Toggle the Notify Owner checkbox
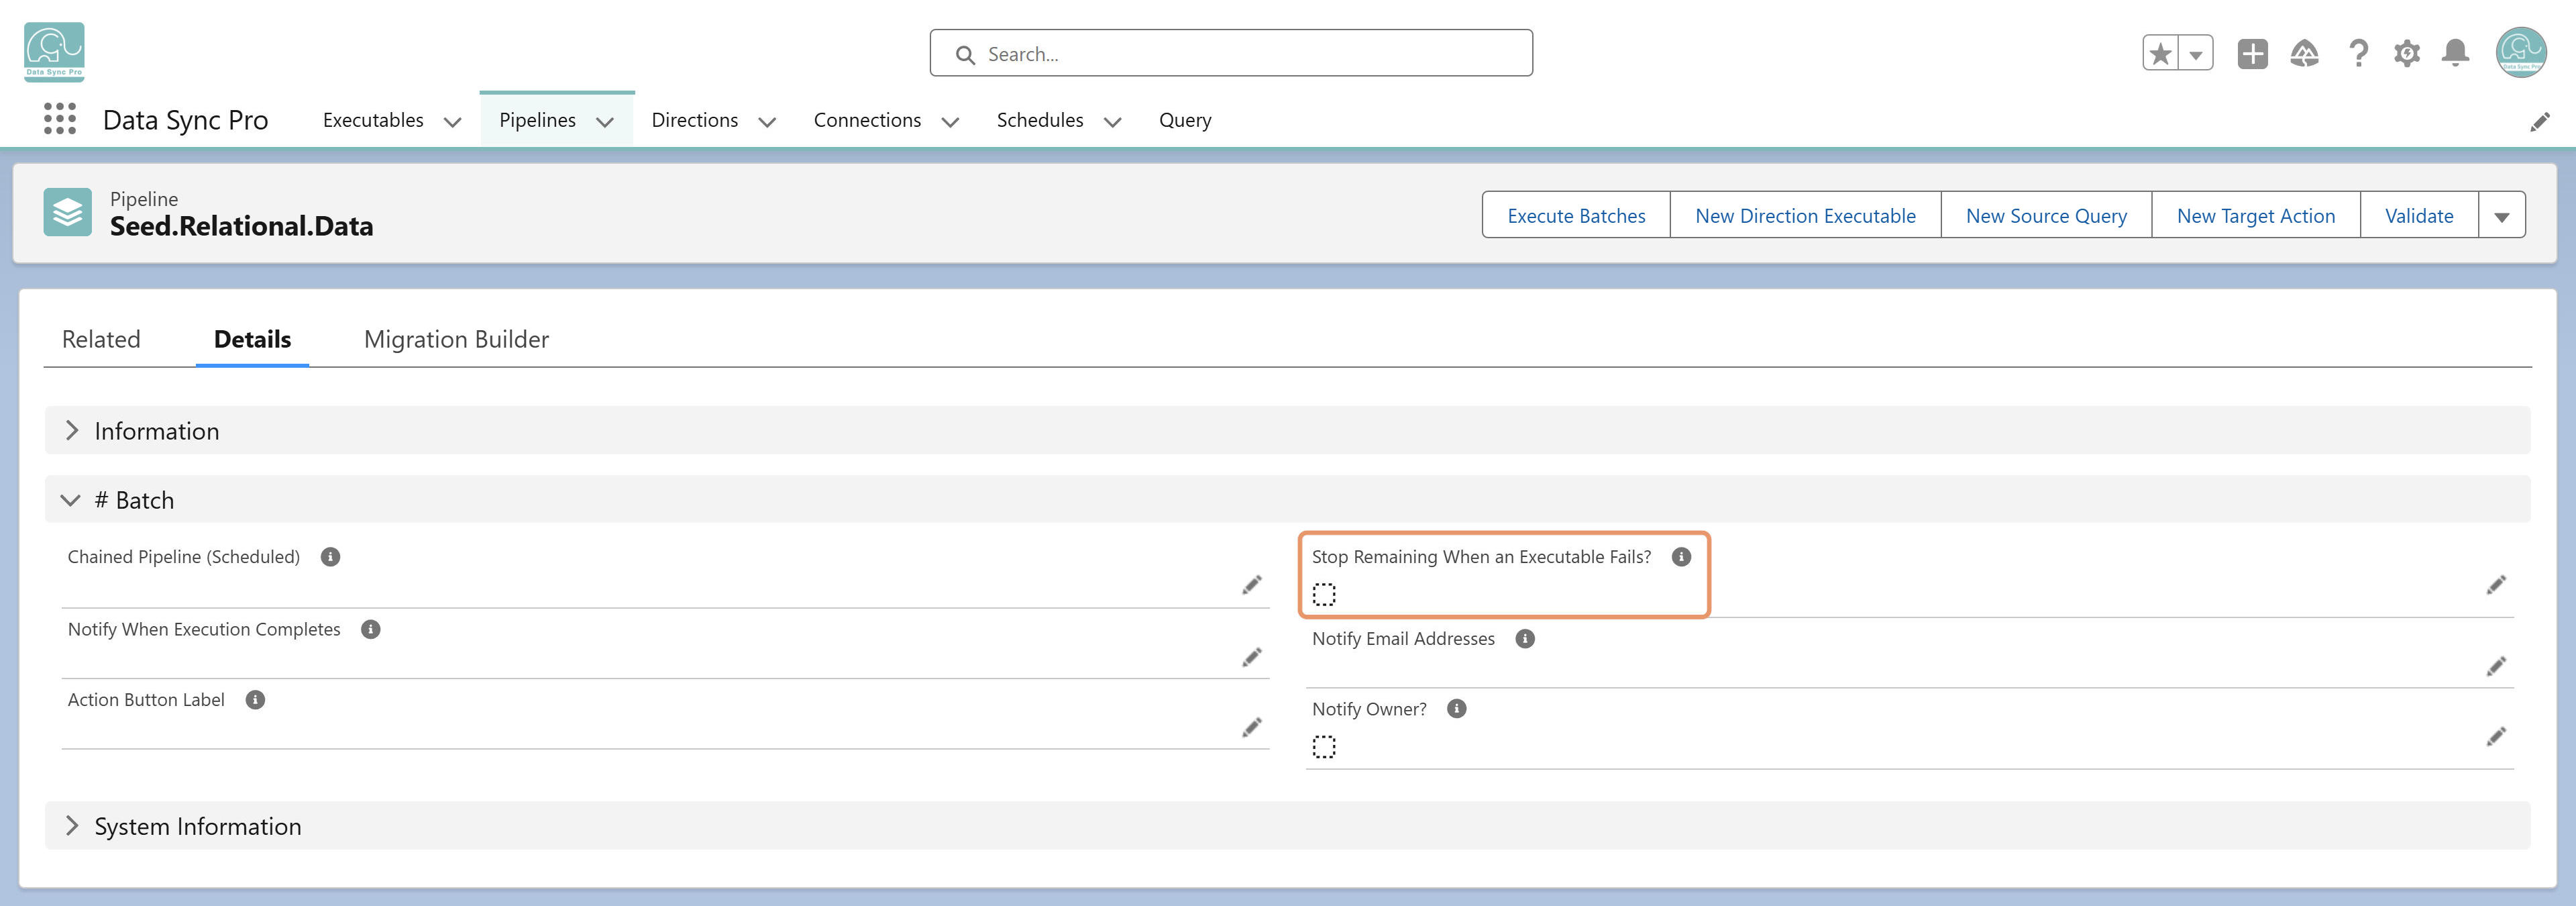This screenshot has height=906, width=2576. [1324, 747]
